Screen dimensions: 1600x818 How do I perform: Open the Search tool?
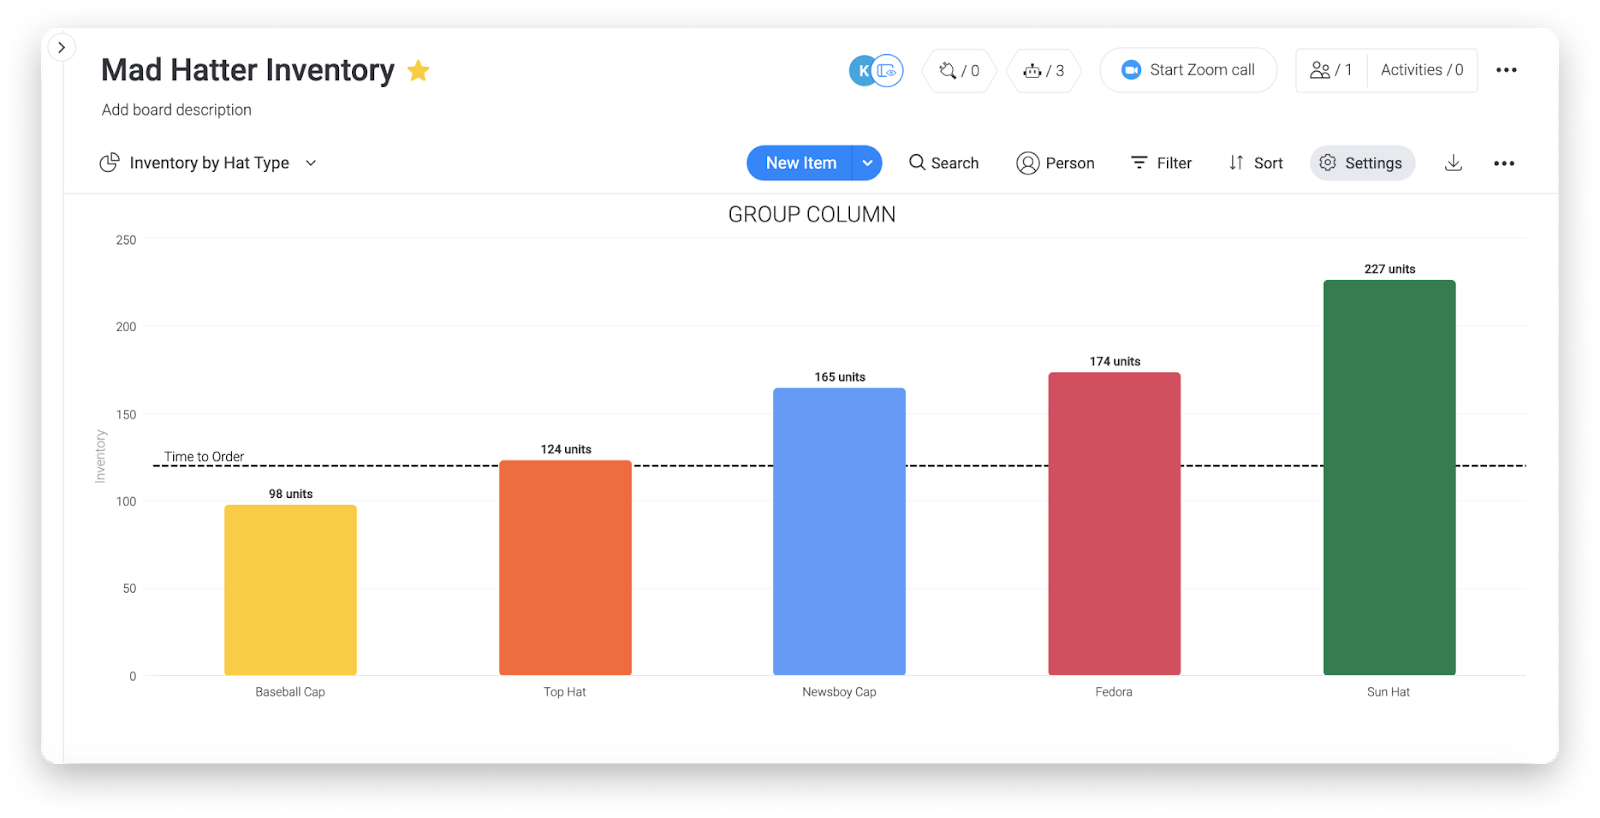pos(943,163)
